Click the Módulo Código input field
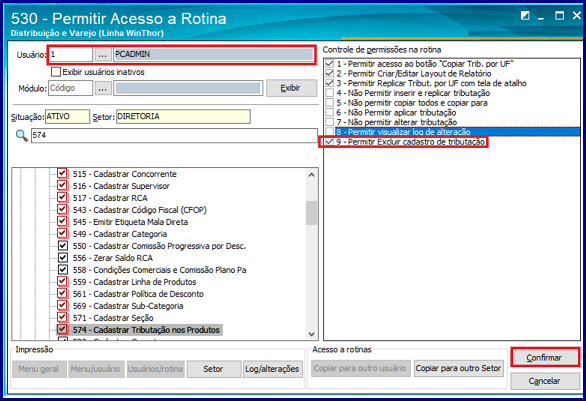Screen dimensions: 586x401 point(71,88)
